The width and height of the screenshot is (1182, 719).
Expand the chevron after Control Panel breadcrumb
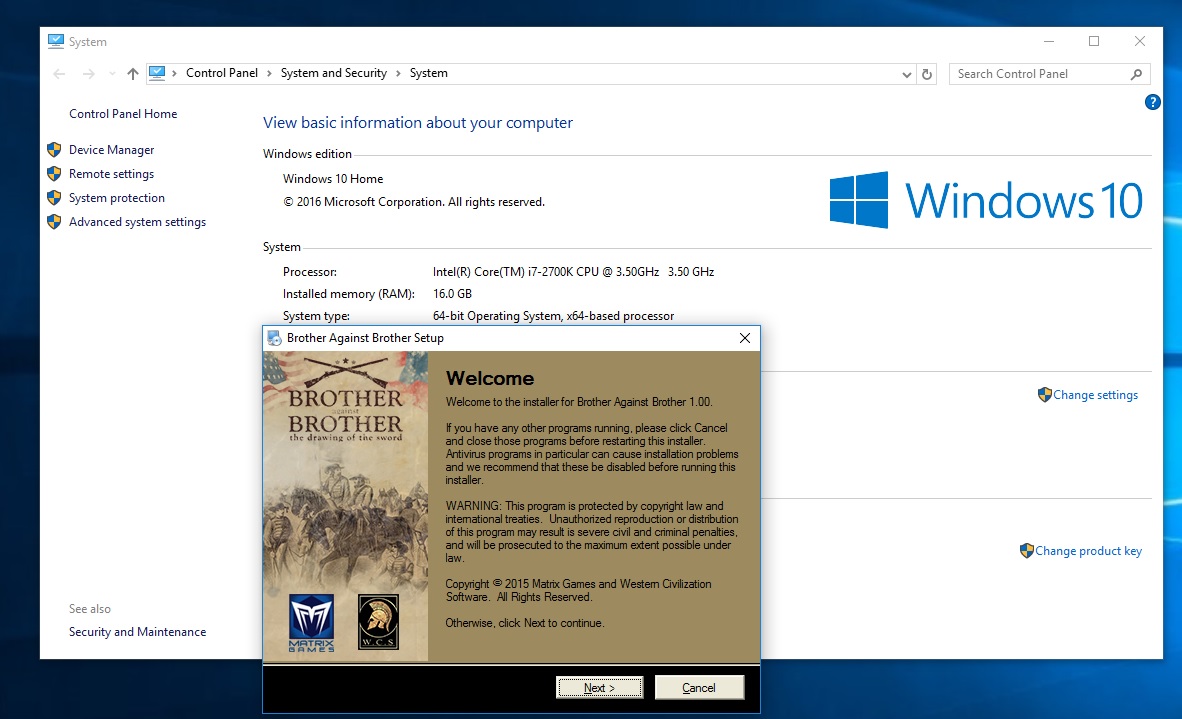point(269,73)
